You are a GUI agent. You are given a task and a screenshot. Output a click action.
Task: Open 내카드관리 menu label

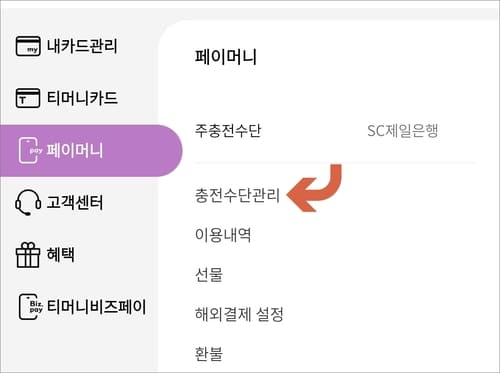coord(82,46)
